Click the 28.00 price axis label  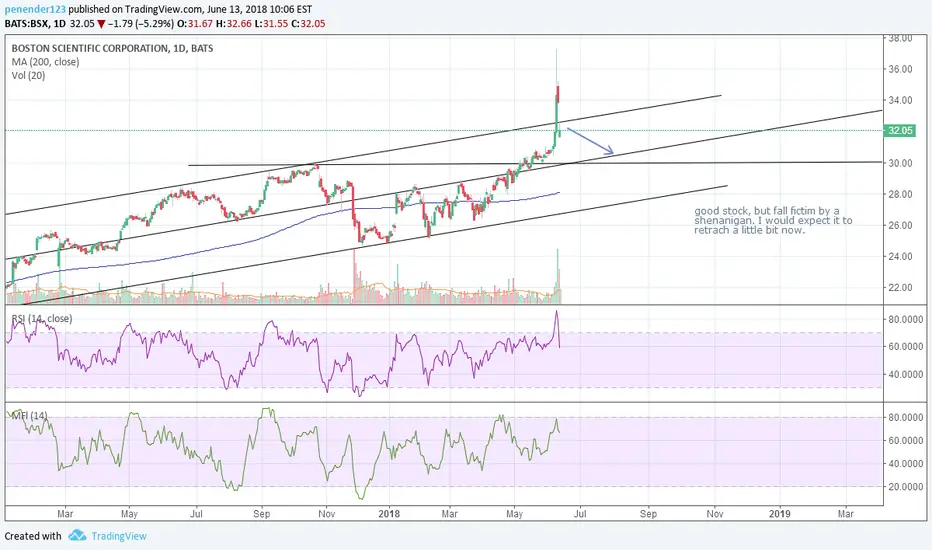[900, 194]
